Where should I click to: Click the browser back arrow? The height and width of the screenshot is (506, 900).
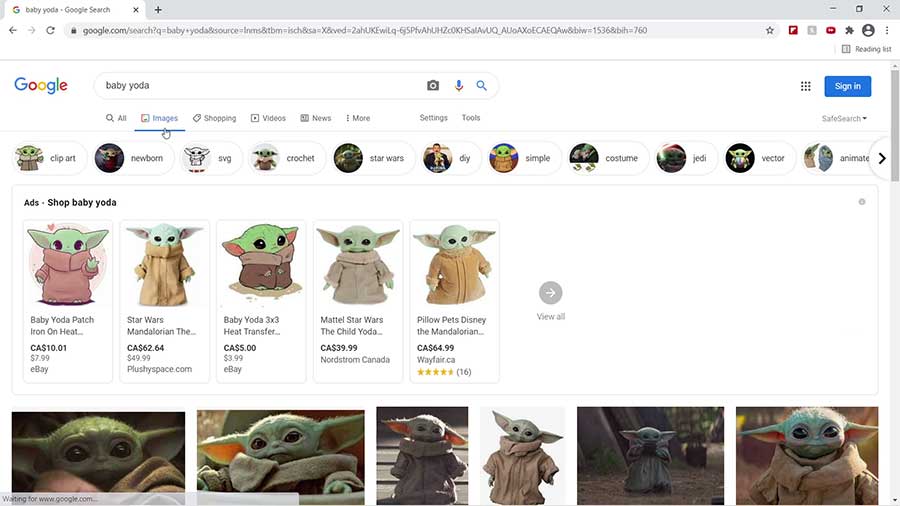pyautogui.click(x=13, y=30)
